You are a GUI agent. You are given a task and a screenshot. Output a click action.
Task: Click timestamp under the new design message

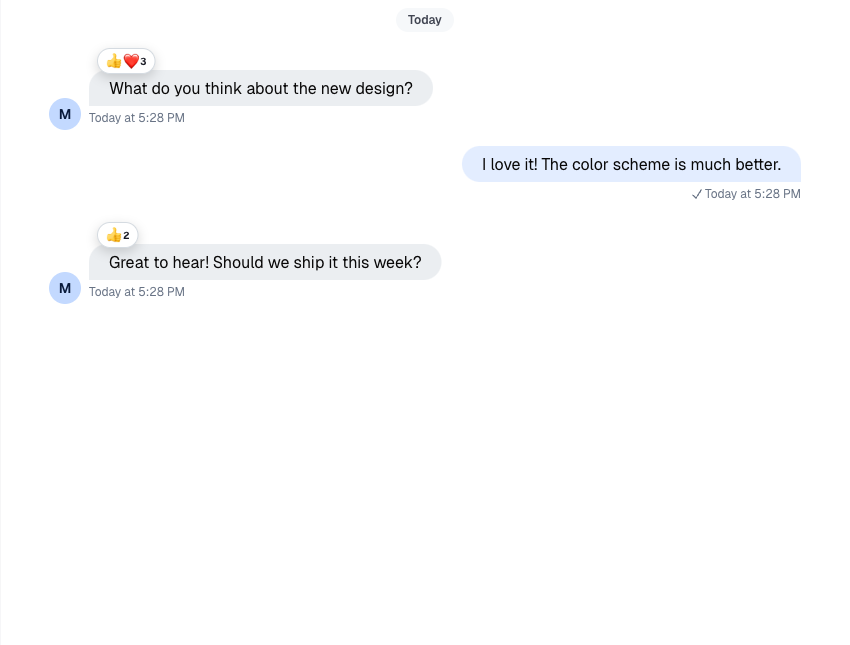click(x=137, y=118)
